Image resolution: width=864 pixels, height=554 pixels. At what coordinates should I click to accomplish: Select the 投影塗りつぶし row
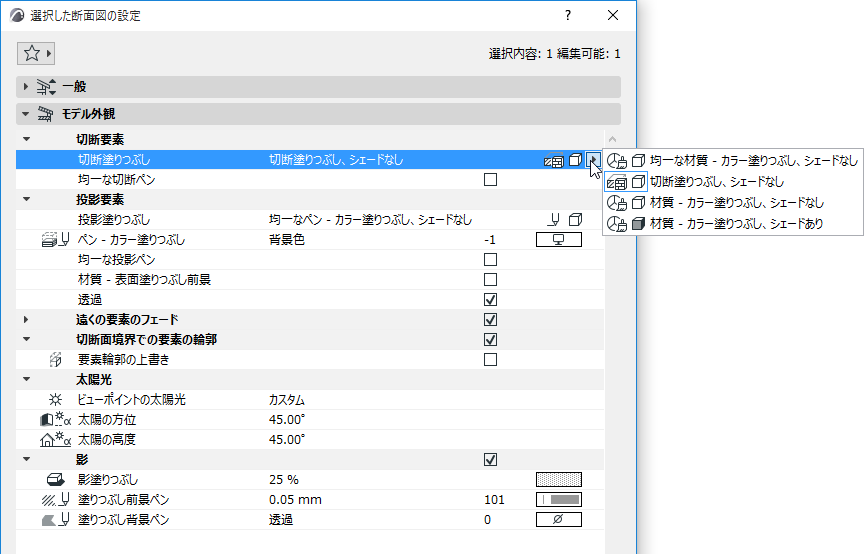pyautogui.click(x=310, y=219)
